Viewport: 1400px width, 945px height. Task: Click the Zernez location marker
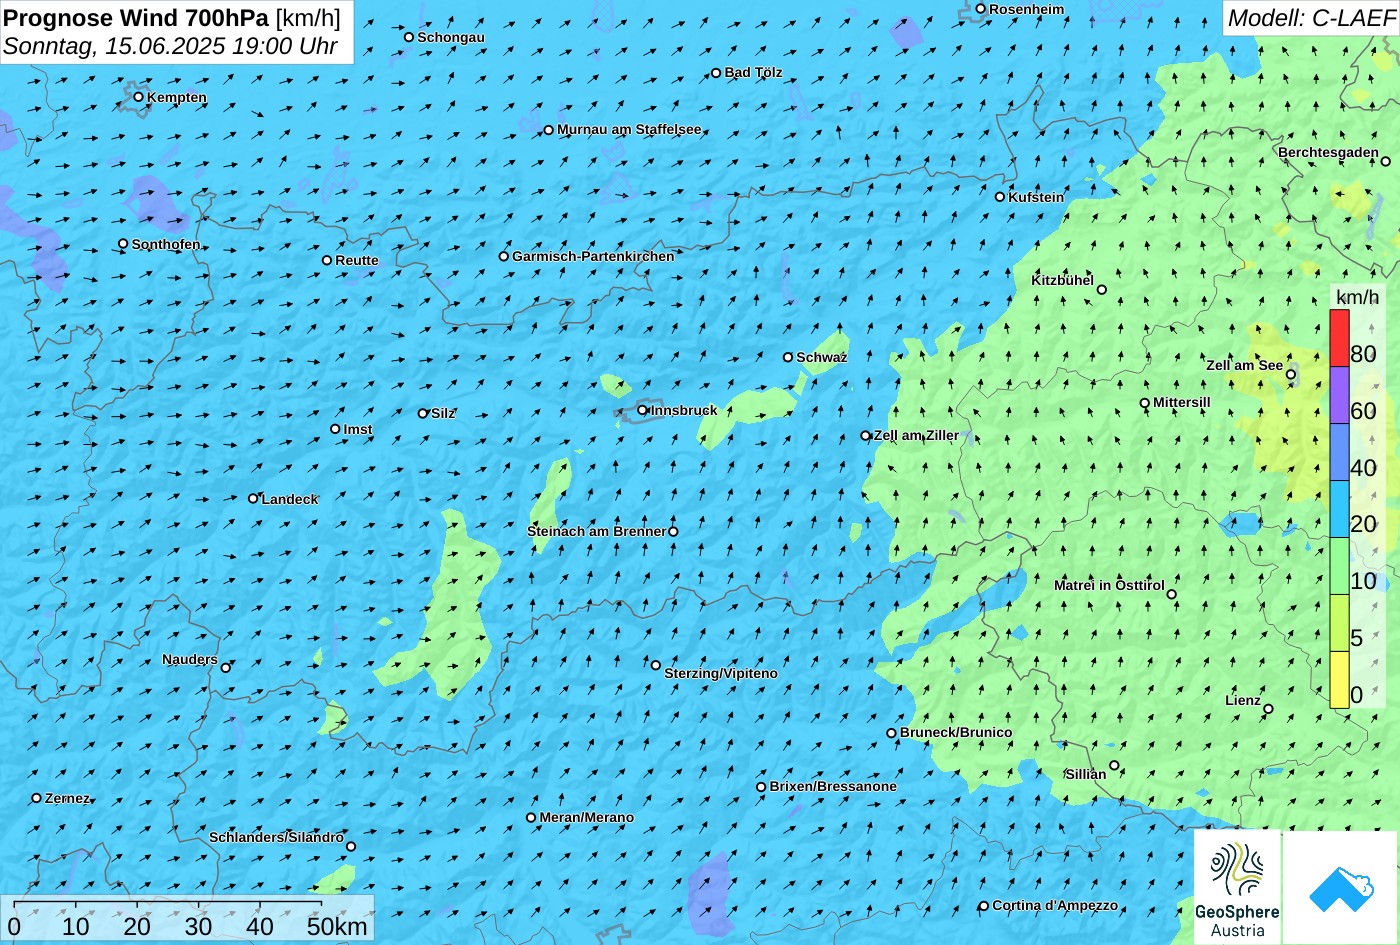pyautogui.click(x=37, y=798)
